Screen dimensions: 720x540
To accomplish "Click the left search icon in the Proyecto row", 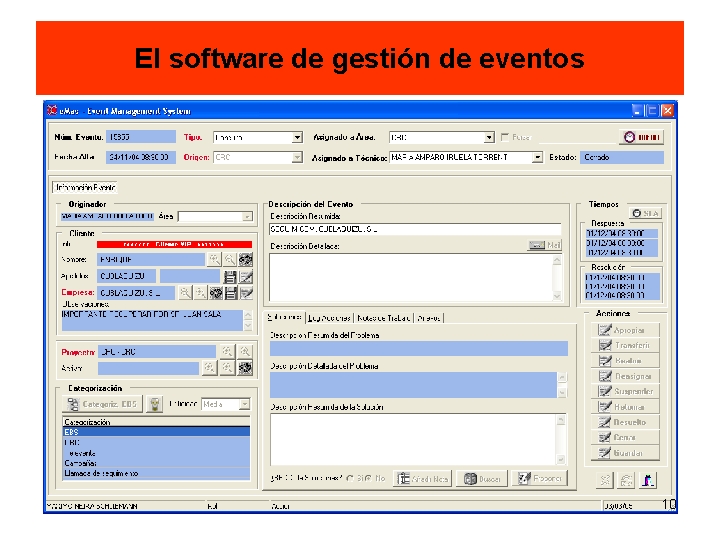I will [x=227, y=352].
